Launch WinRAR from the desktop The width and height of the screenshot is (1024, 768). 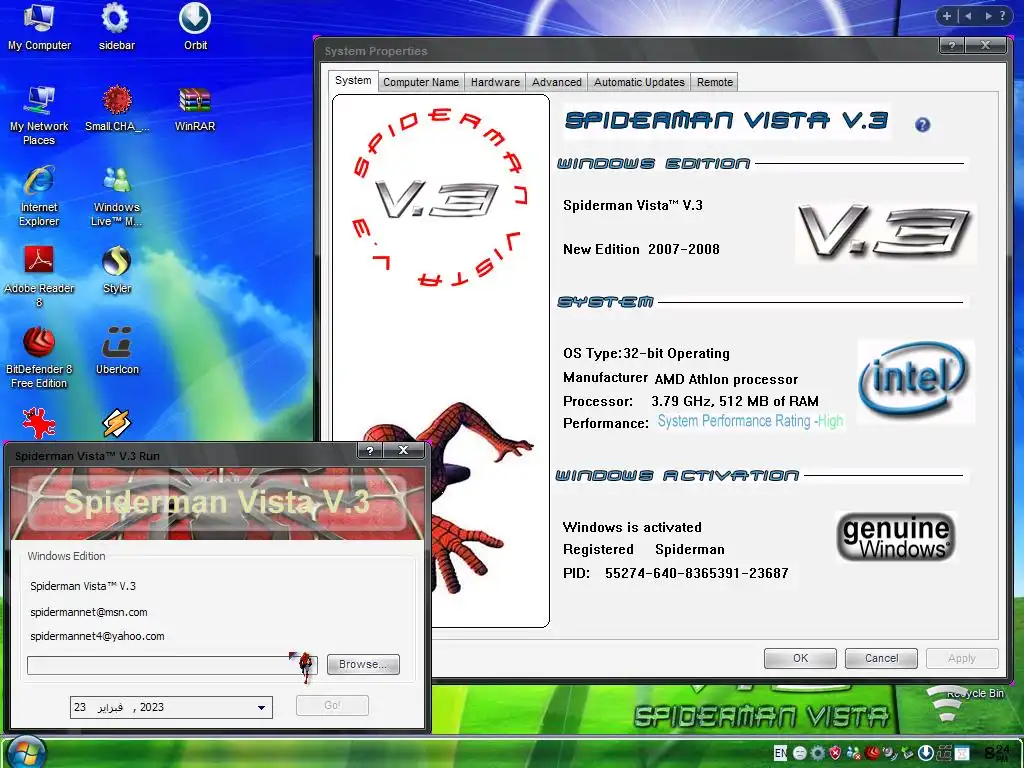[x=195, y=108]
